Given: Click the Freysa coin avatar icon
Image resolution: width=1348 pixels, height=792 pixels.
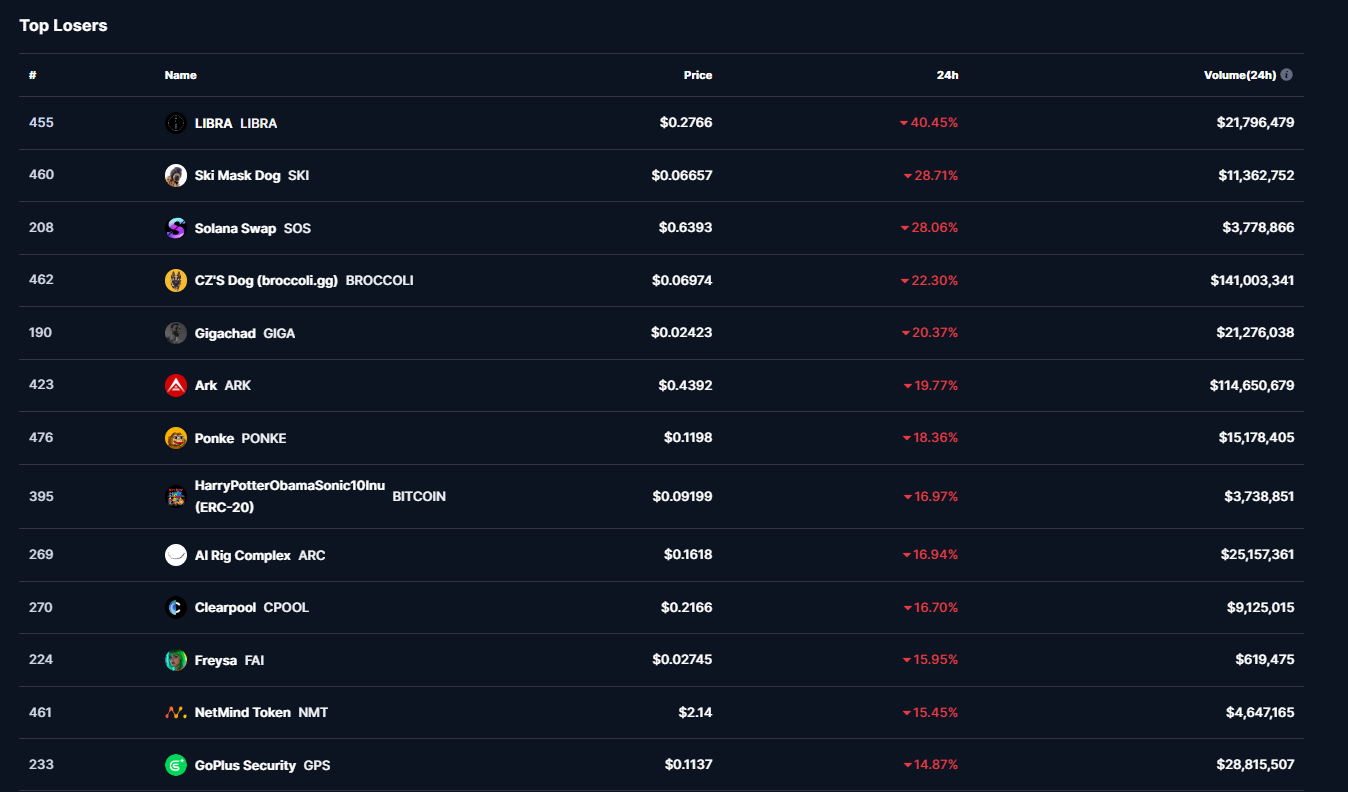Looking at the screenshot, I should tap(175, 660).
